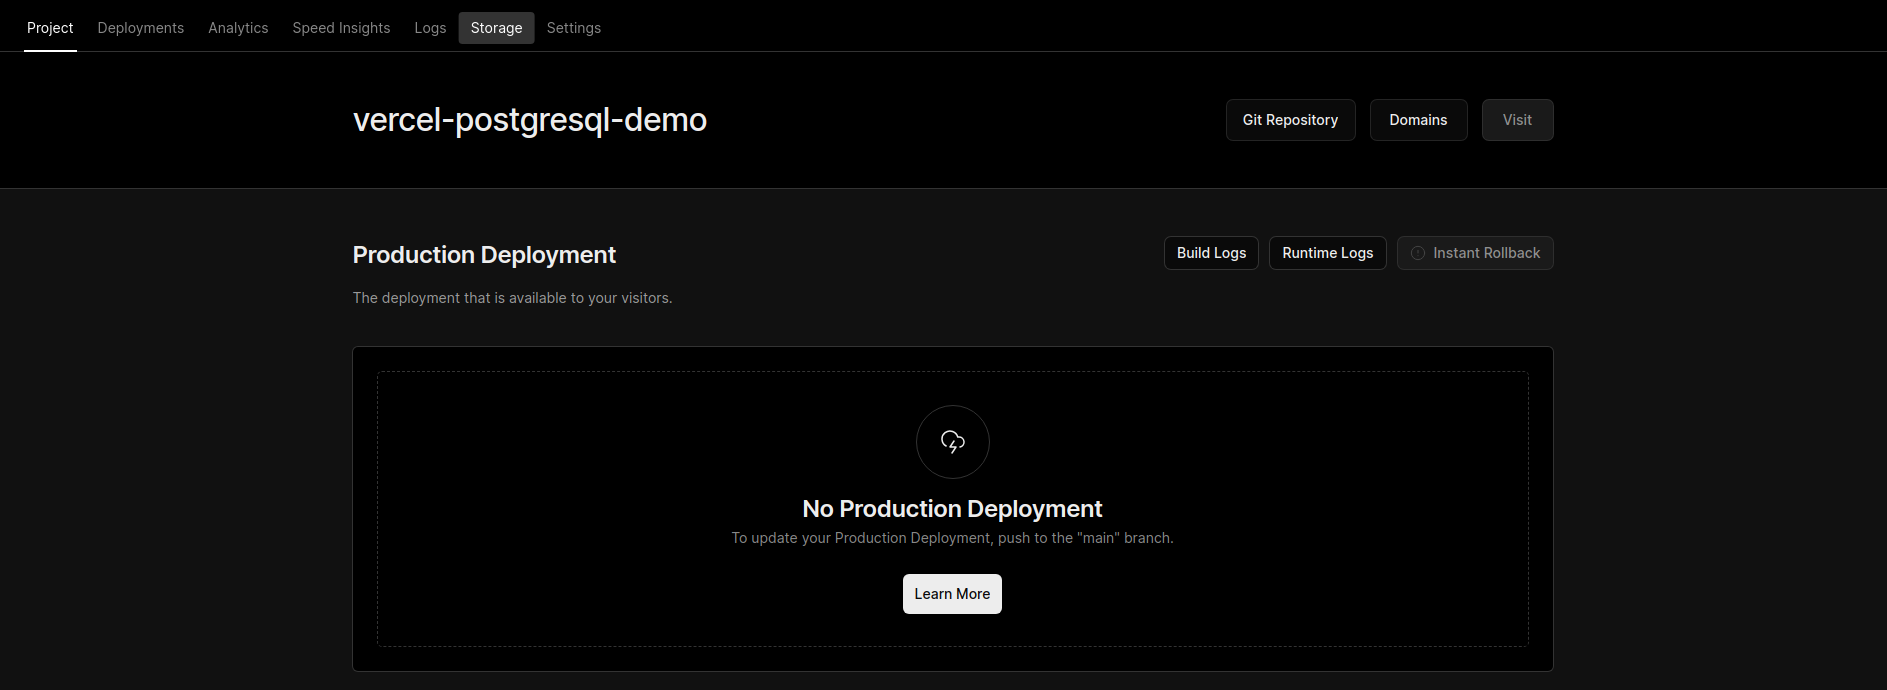Image resolution: width=1887 pixels, height=690 pixels.
Task: Click the Visit button
Action: coord(1517,120)
